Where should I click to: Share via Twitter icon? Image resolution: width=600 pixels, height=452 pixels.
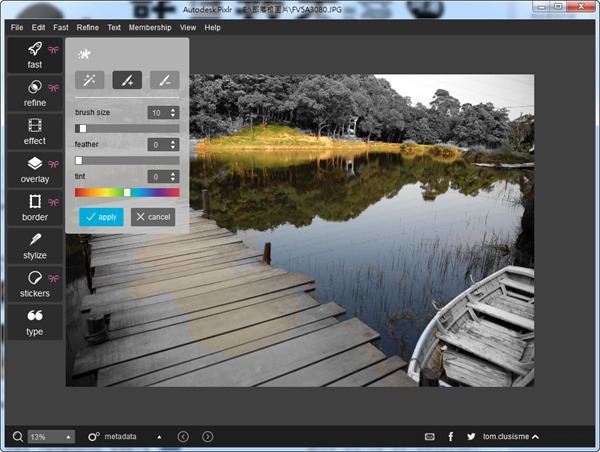[x=471, y=436]
